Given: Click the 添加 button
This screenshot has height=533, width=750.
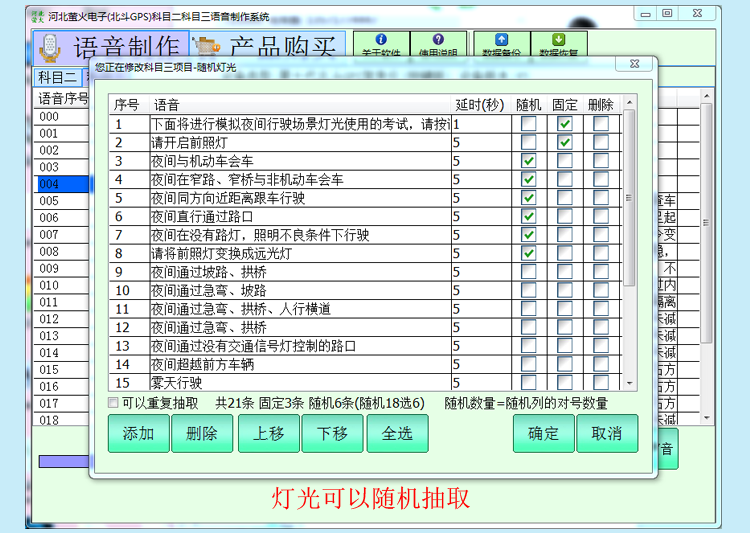Looking at the screenshot, I should click(x=139, y=433).
